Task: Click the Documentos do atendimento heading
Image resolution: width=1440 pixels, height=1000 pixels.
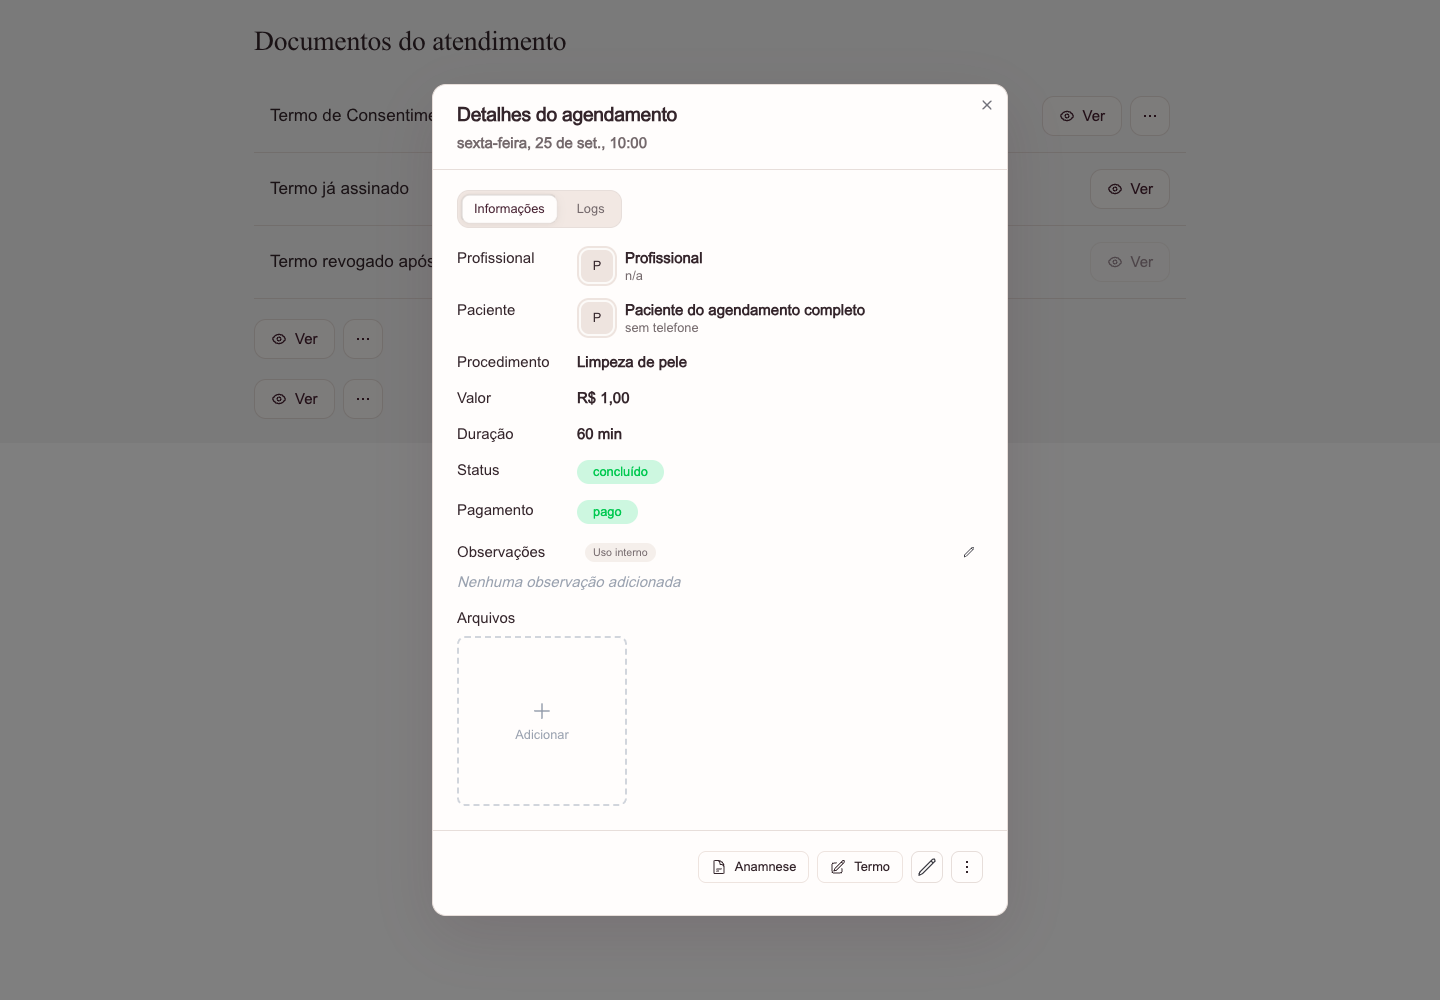Action: tap(410, 41)
